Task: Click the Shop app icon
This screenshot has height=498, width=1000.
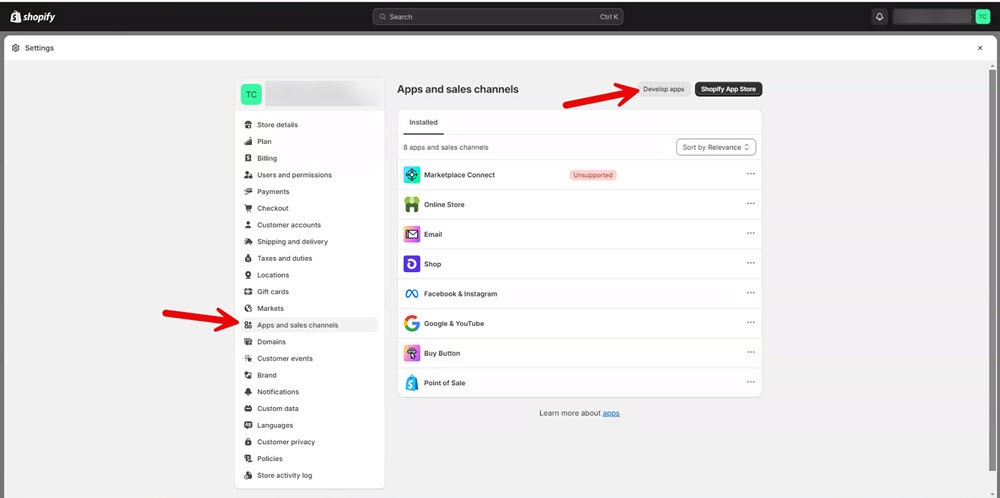Action: point(412,264)
